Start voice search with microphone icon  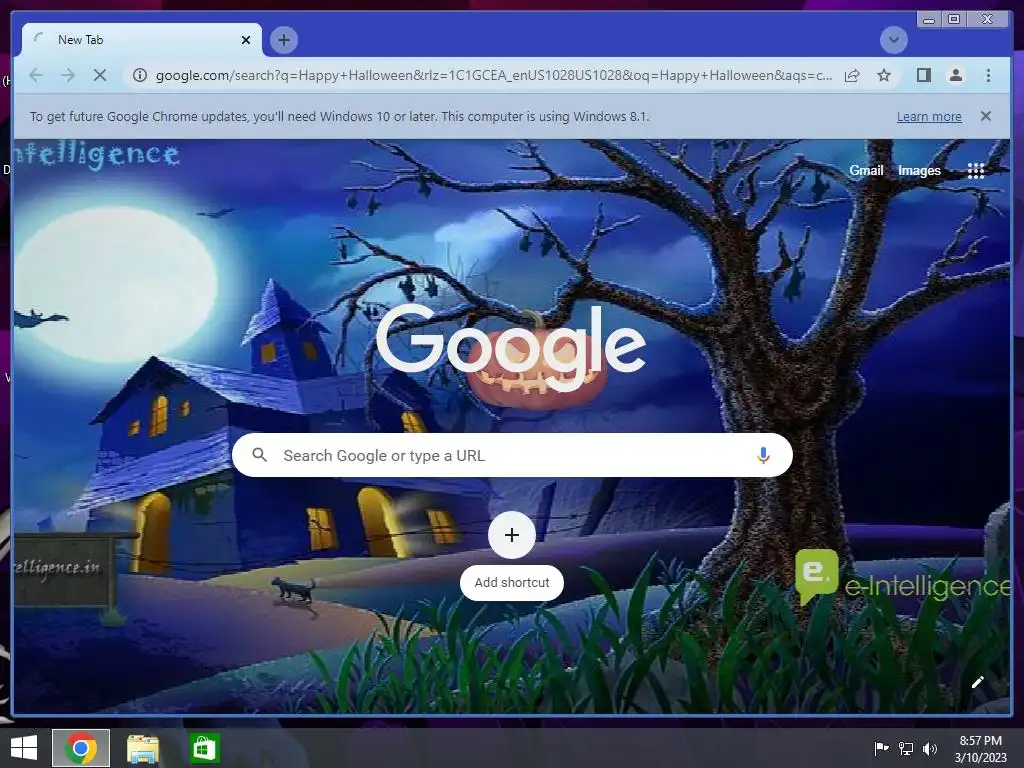coord(762,455)
